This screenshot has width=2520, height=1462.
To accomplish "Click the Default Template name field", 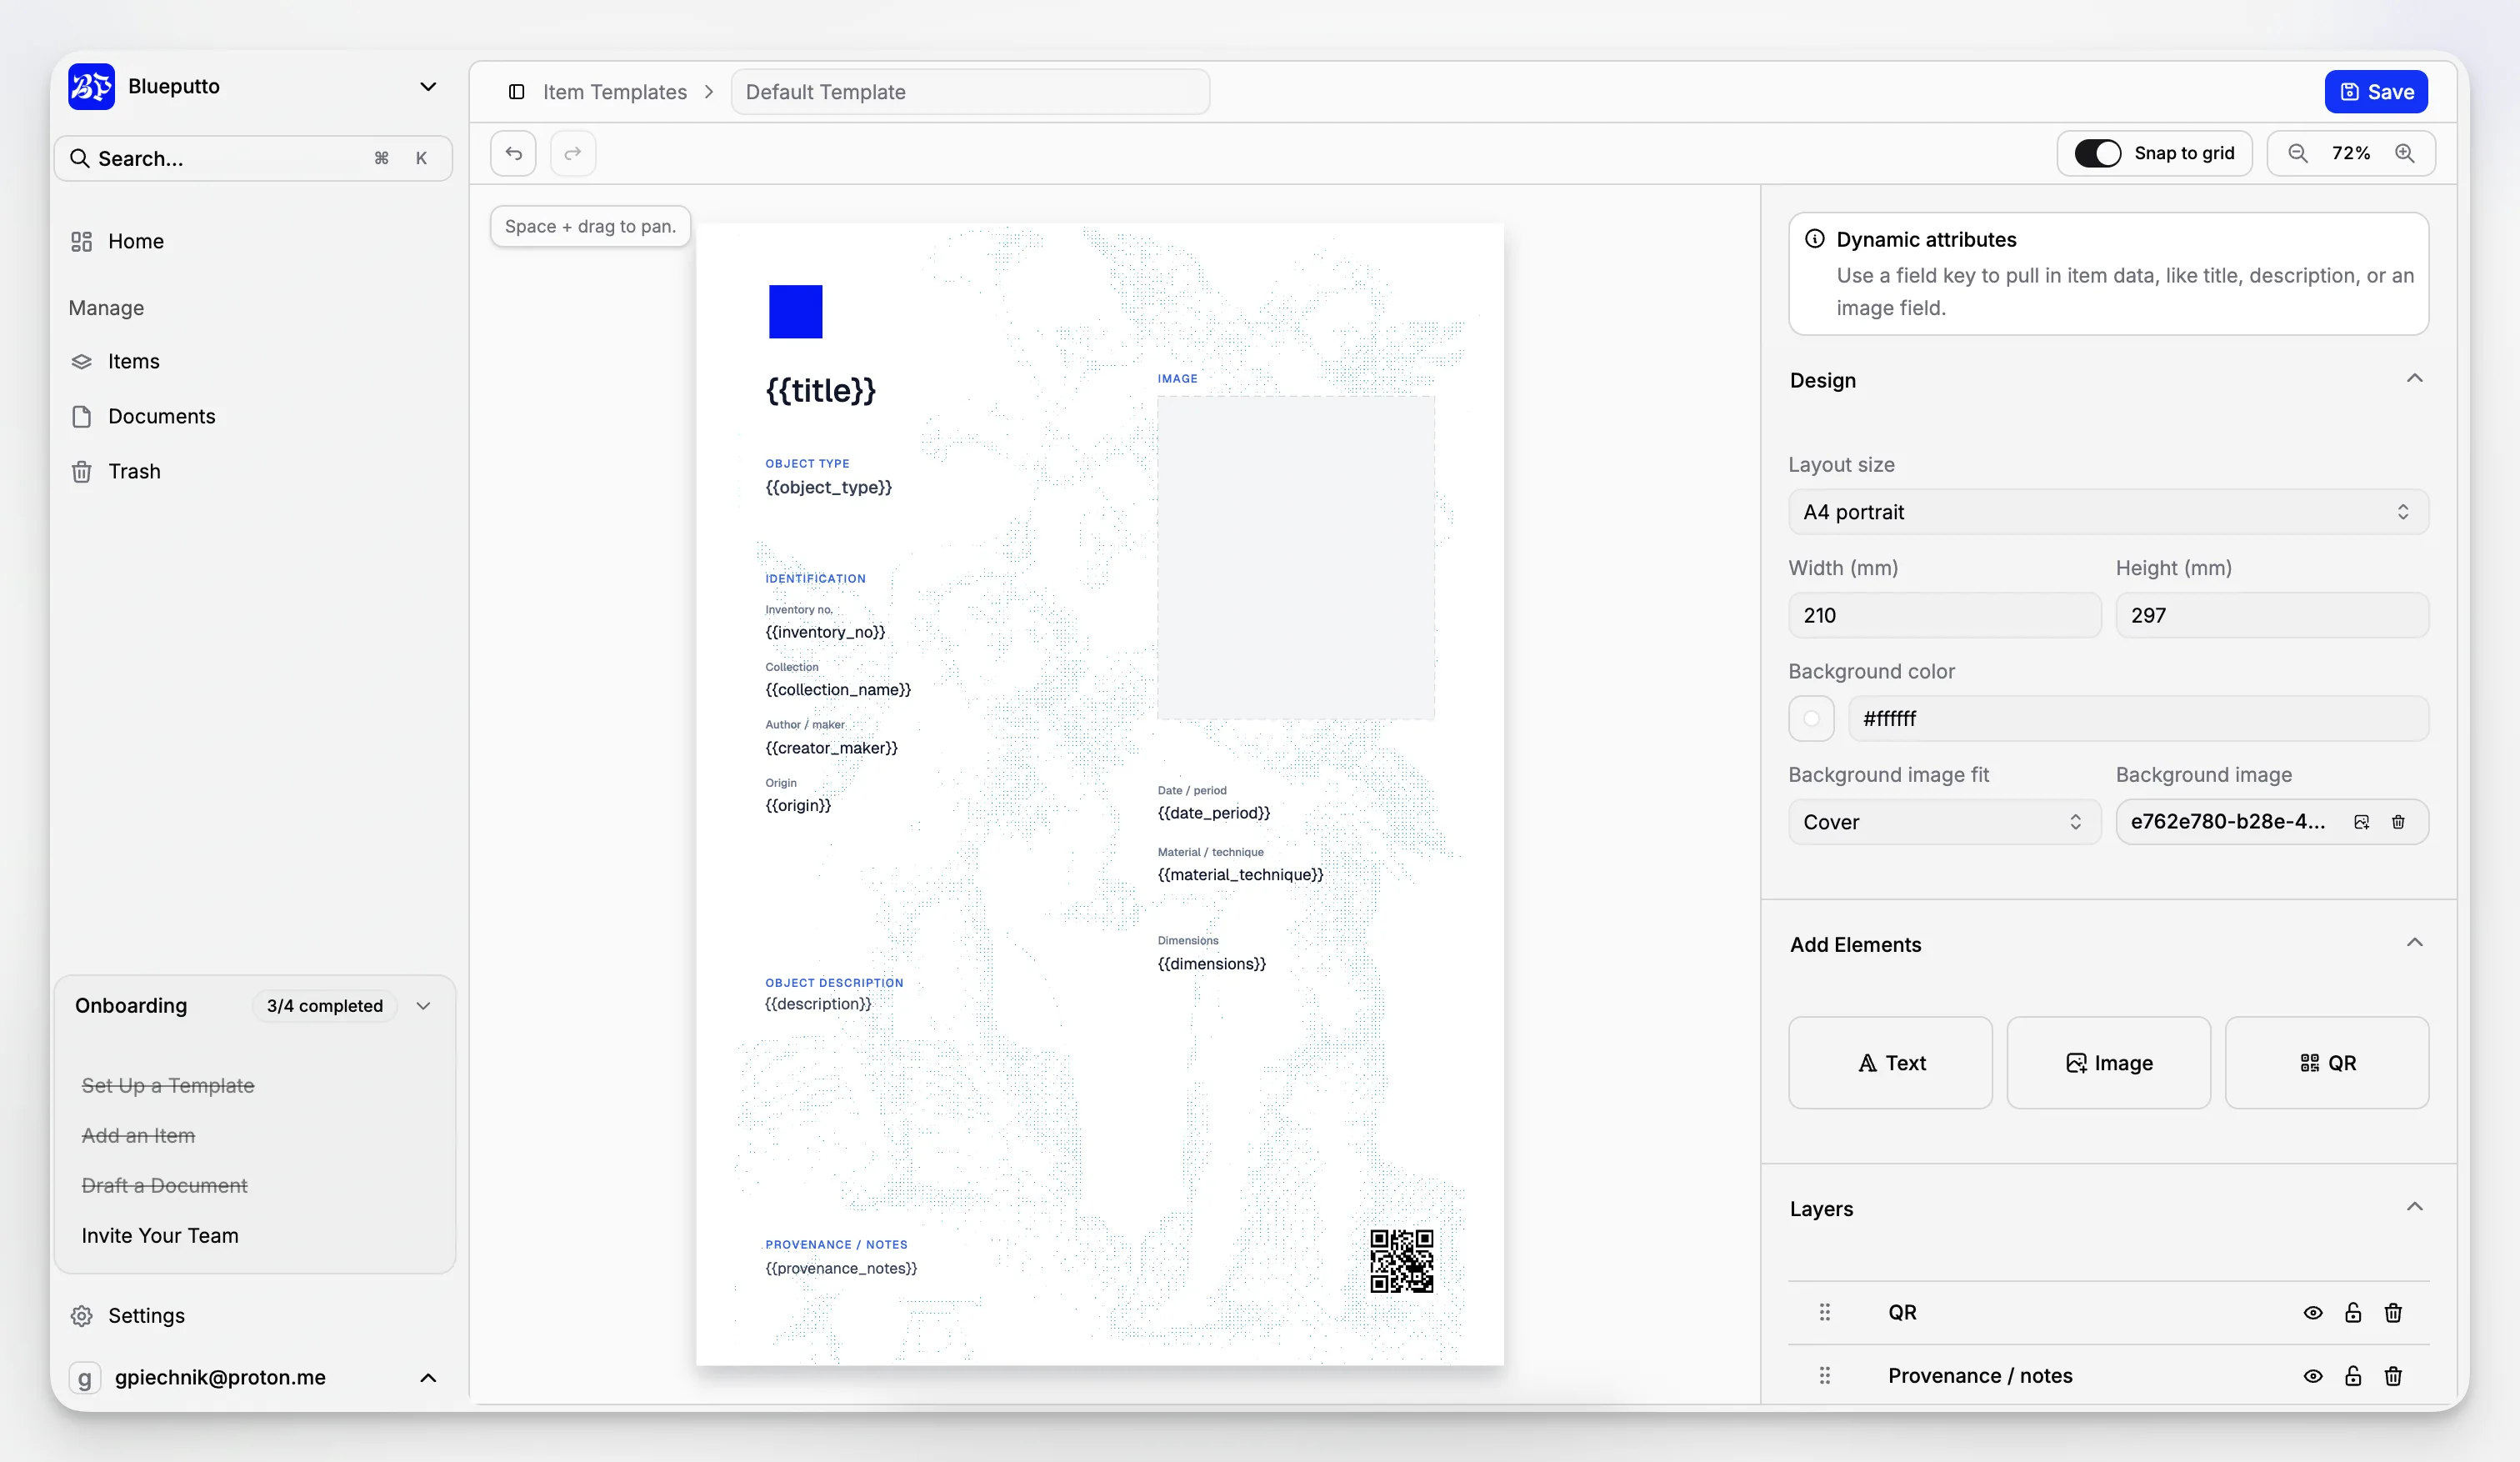I will [970, 92].
